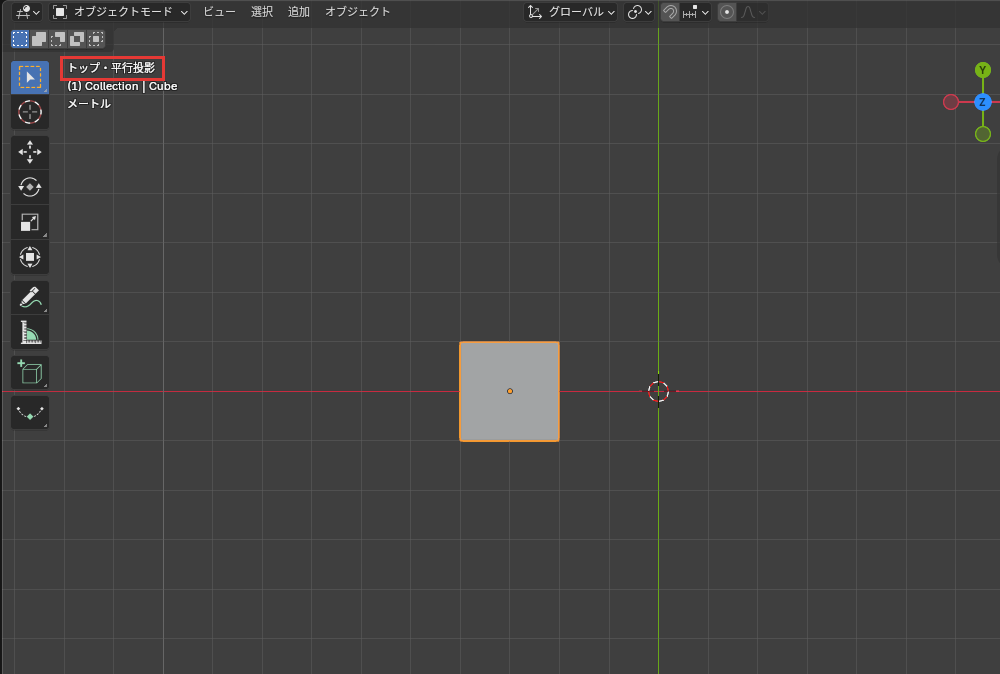1000x674 pixels.
Task: Select the Select Box tool
Action: pos(30,77)
